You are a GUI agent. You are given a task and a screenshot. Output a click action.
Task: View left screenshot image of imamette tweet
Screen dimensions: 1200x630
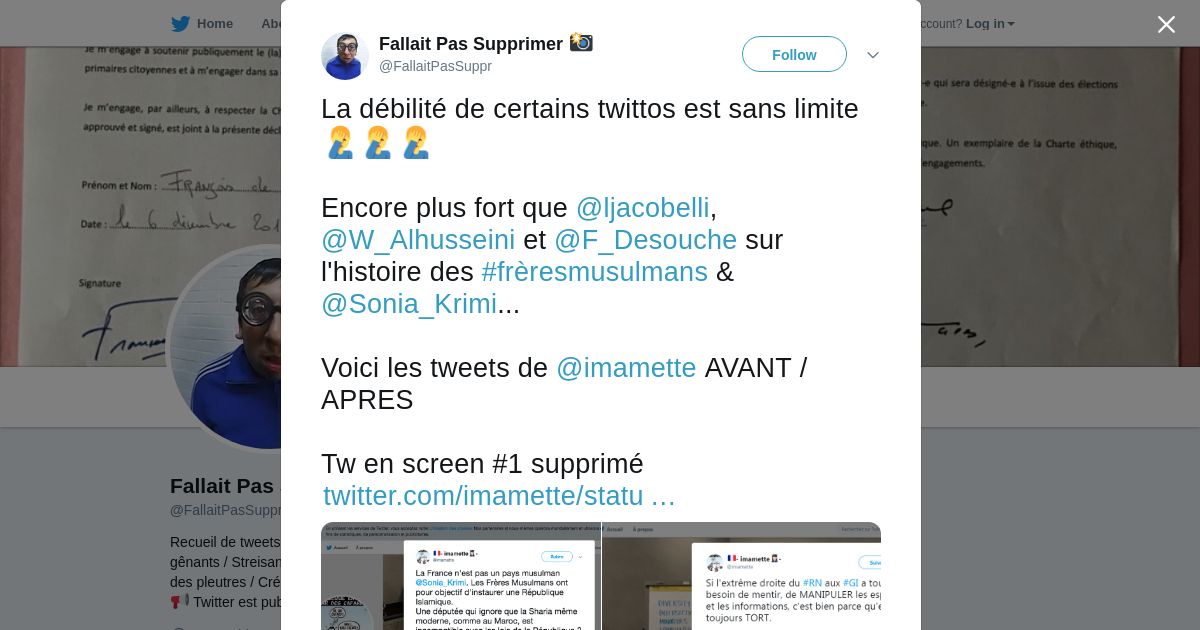click(460, 576)
